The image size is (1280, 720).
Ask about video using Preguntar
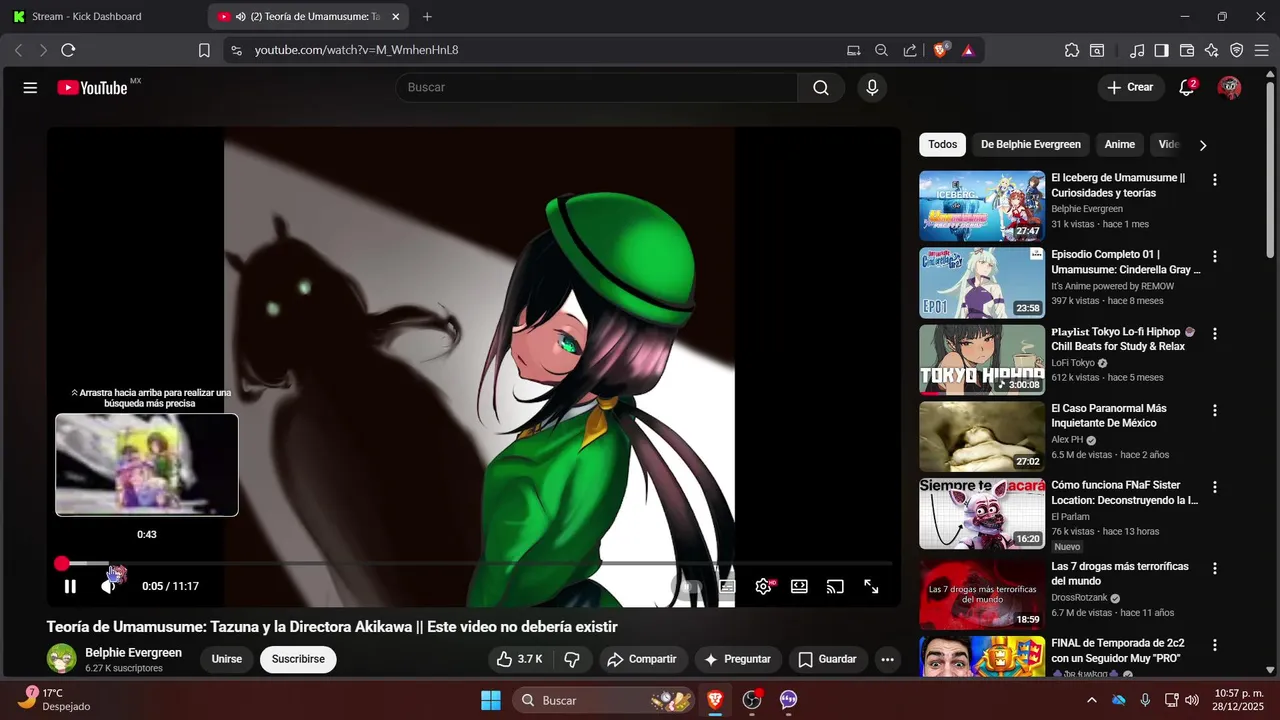737,659
